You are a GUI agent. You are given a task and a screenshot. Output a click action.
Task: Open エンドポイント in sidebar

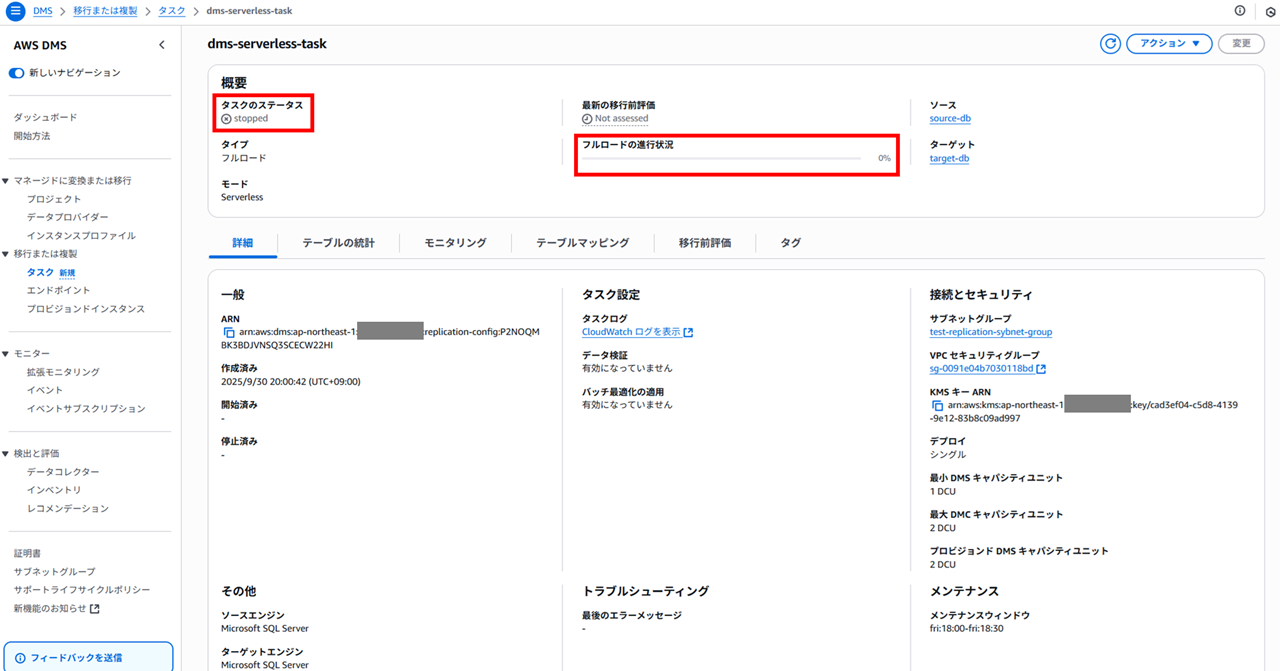(58, 290)
